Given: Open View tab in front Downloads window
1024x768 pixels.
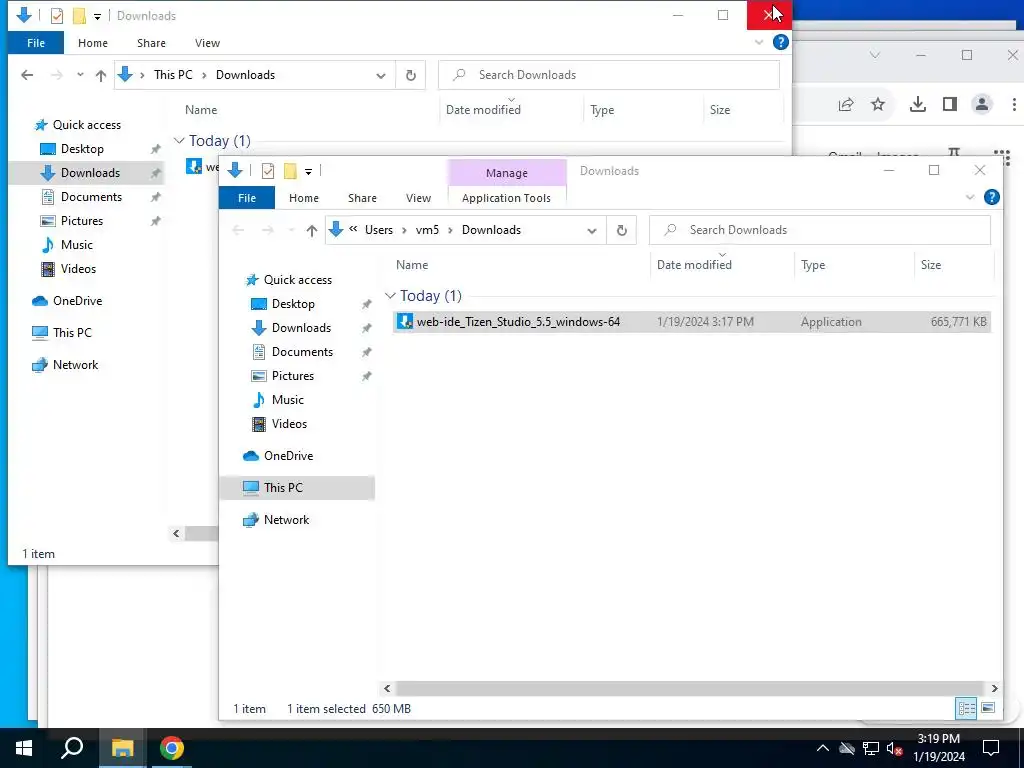Looking at the screenshot, I should [x=418, y=198].
